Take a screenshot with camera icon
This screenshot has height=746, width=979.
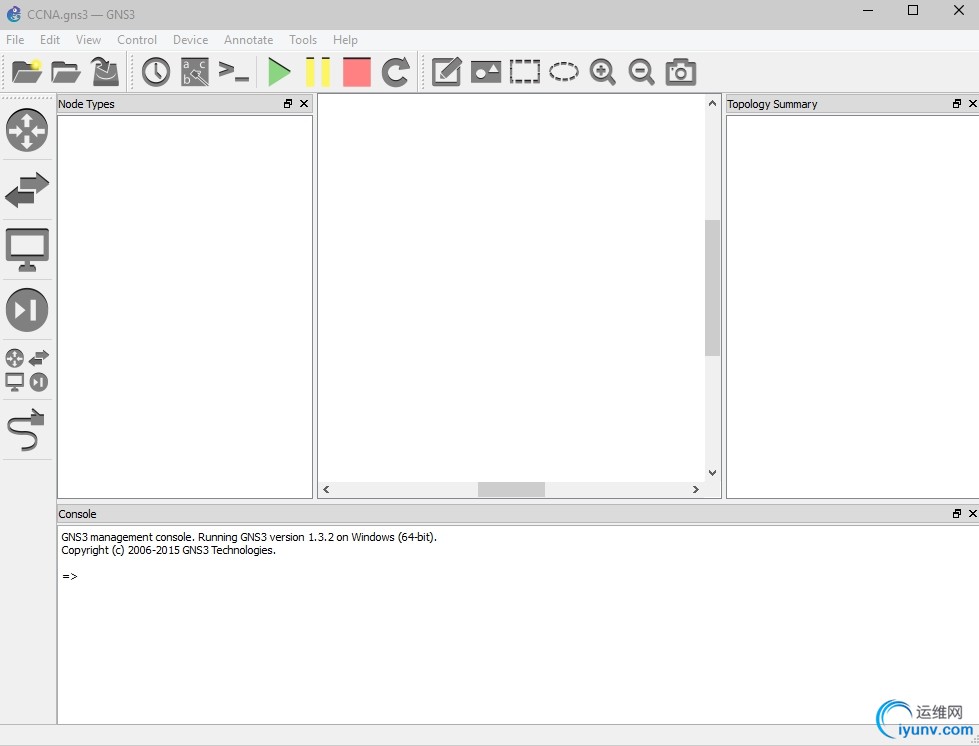[681, 72]
